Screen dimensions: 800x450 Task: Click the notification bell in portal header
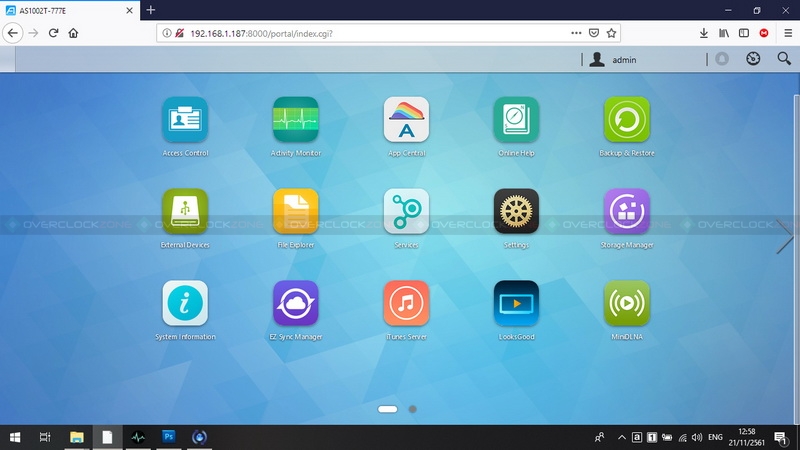(721, 59)
